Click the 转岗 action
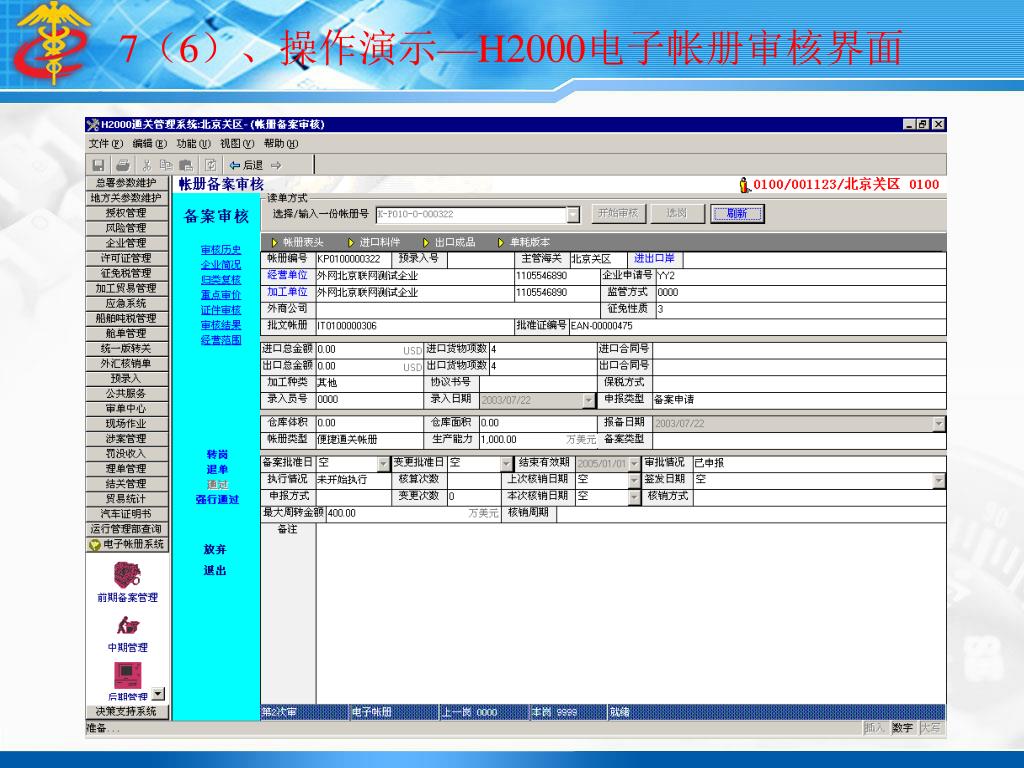Viewport: 1024px width, 768px height. click(217, 455)
